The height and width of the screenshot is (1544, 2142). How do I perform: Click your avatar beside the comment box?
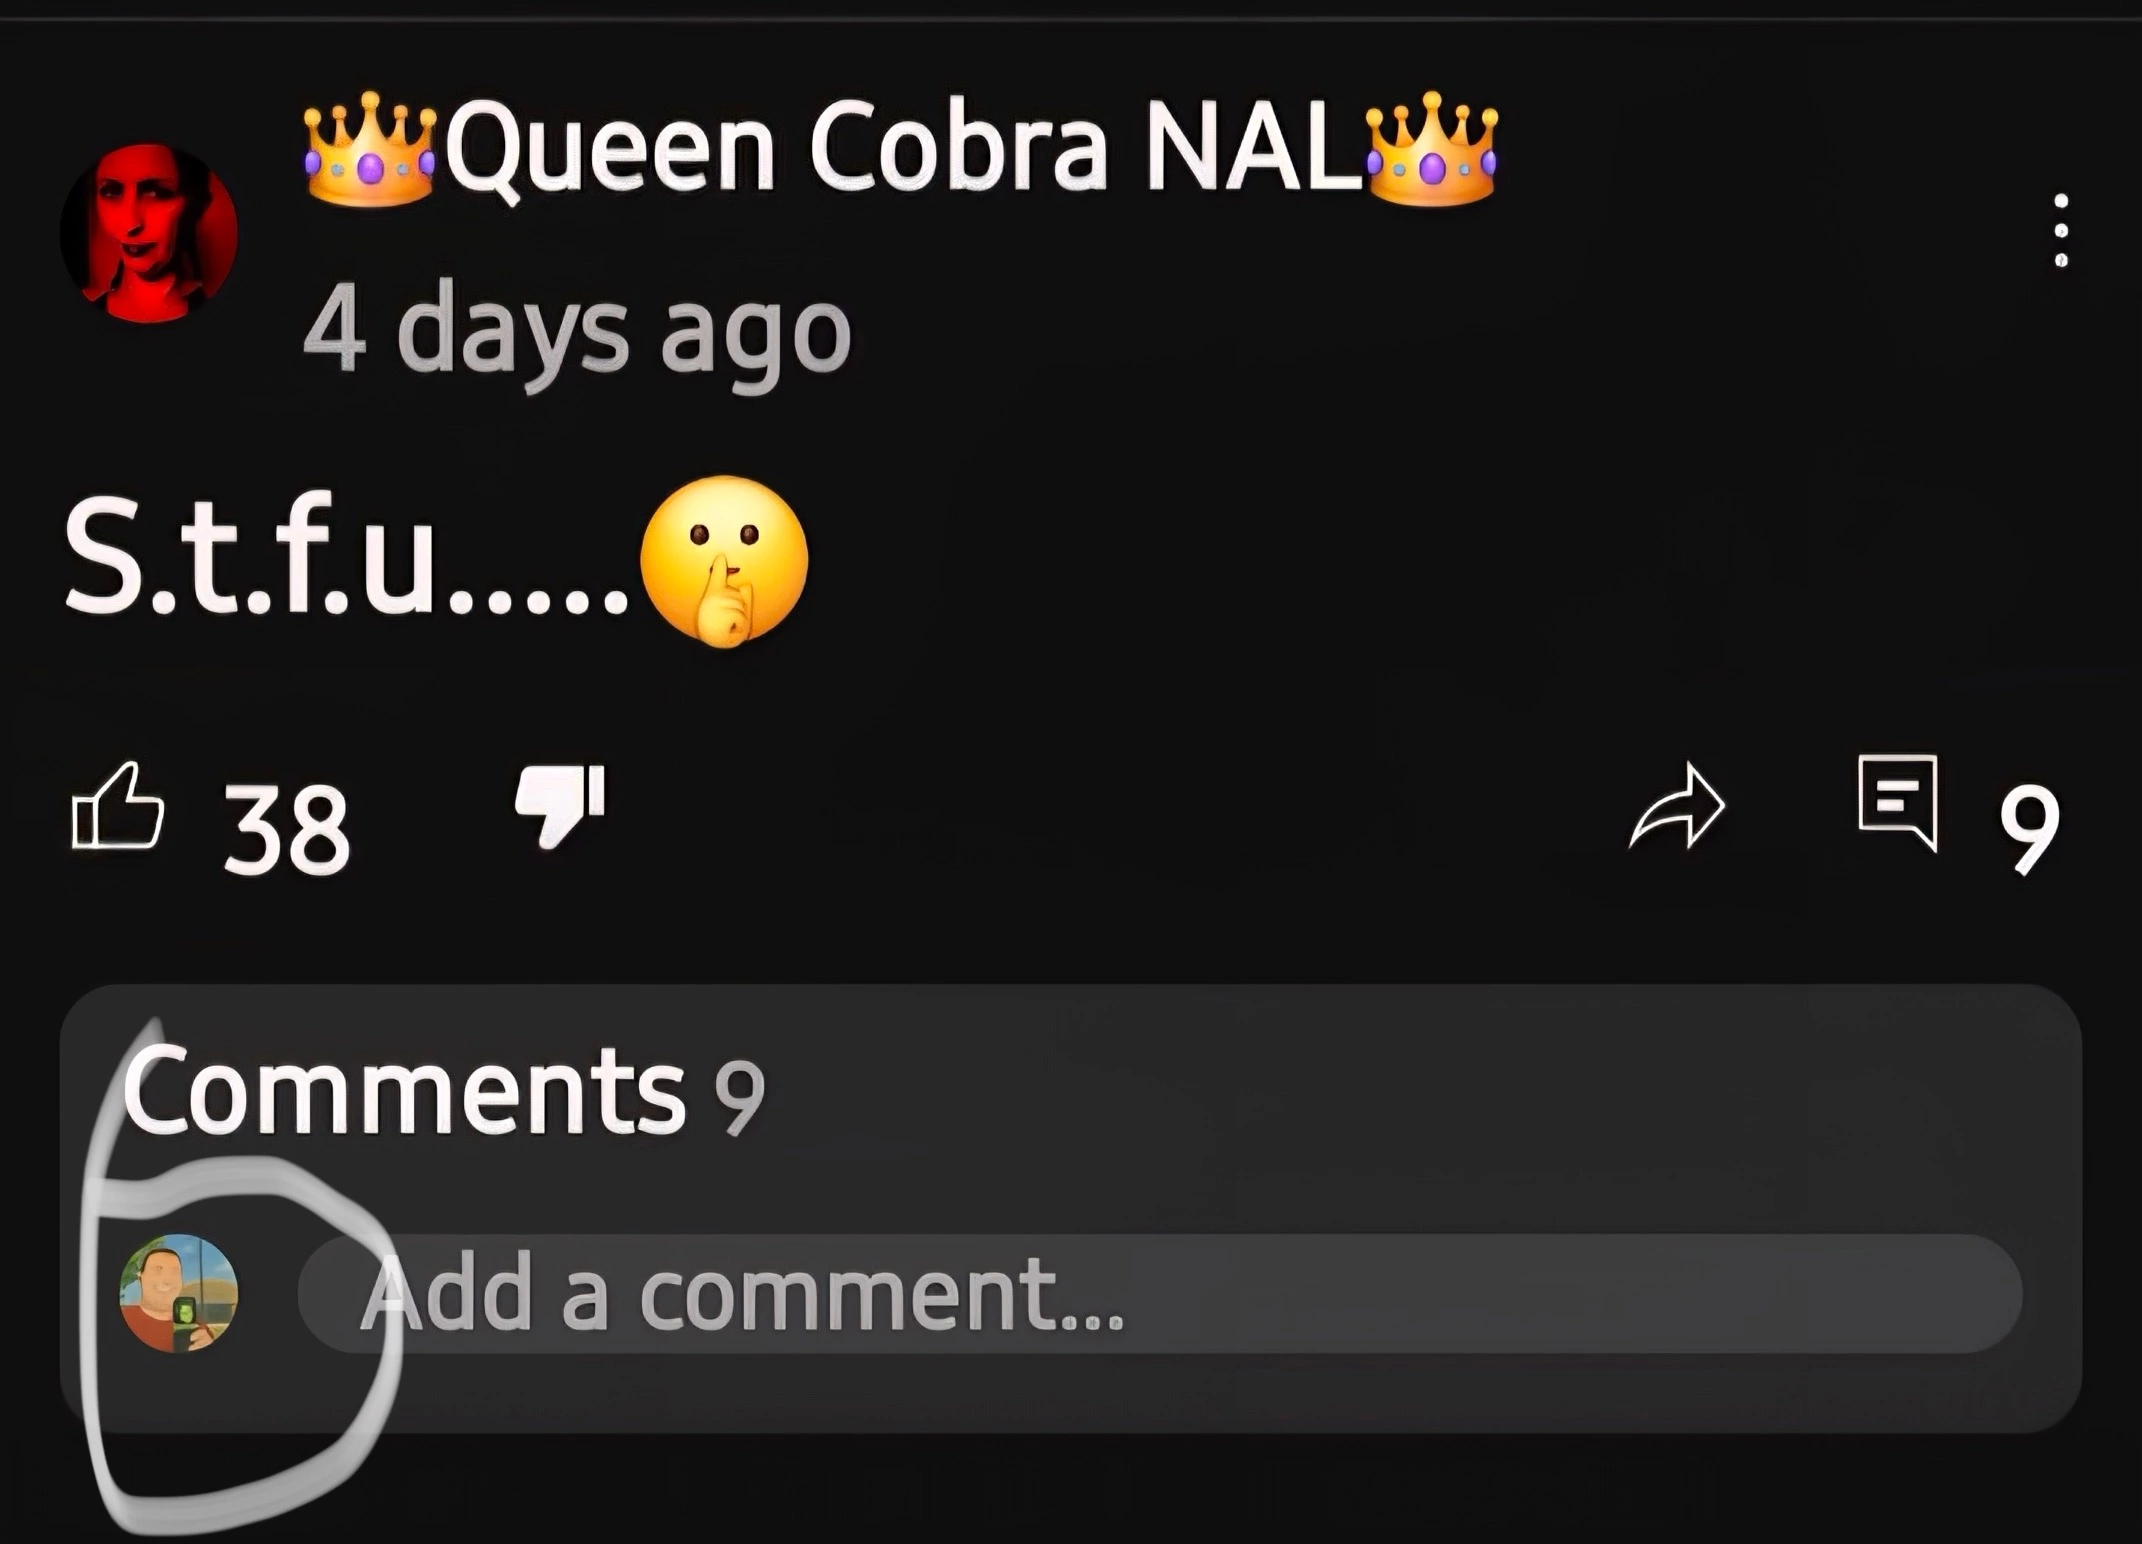(x=179, y=1293)
